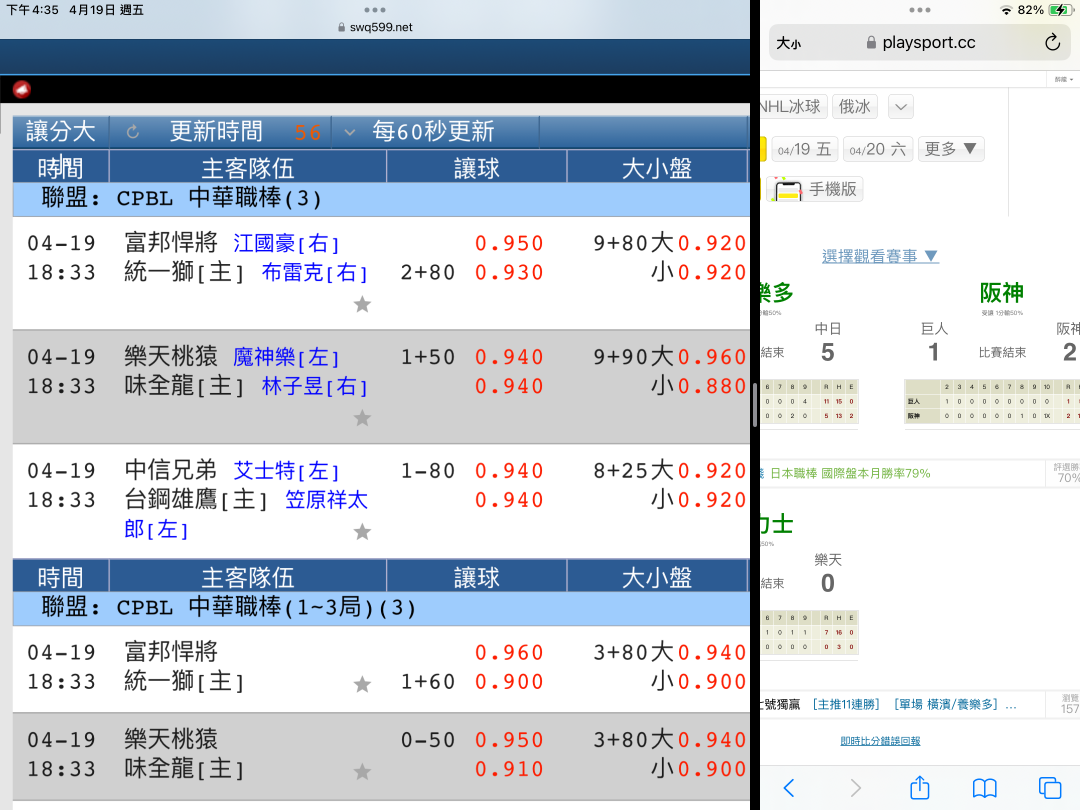Open 日本職棒 國際盤本月勝率79% link
This screenshot has height=810, width=1080.
[850, 473]
